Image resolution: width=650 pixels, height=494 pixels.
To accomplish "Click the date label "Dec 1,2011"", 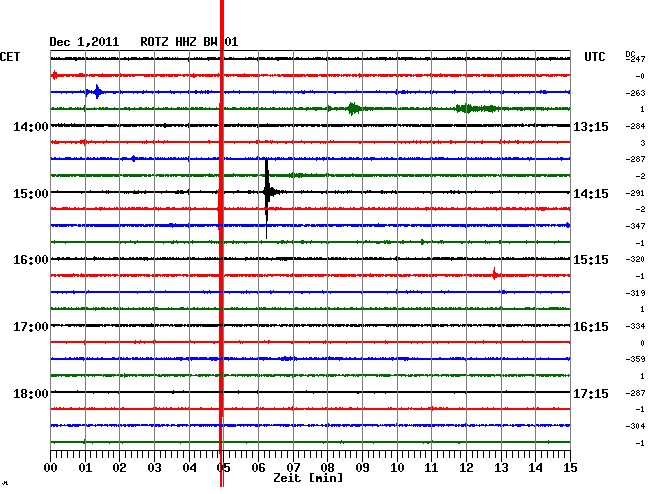I will [x=84, y=42].
